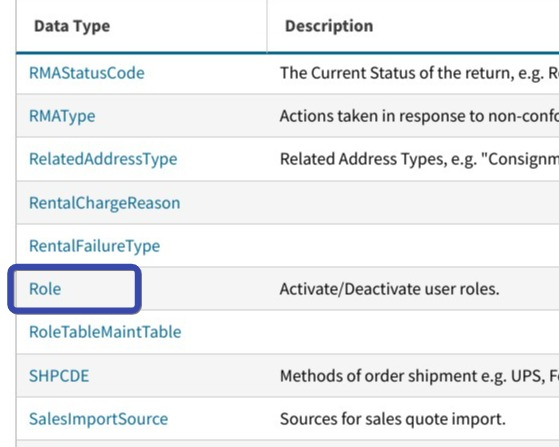This screenshot has height=447, width=559.
Task: Open the RMAStatusCode data type link
Action: coord(87,73)
